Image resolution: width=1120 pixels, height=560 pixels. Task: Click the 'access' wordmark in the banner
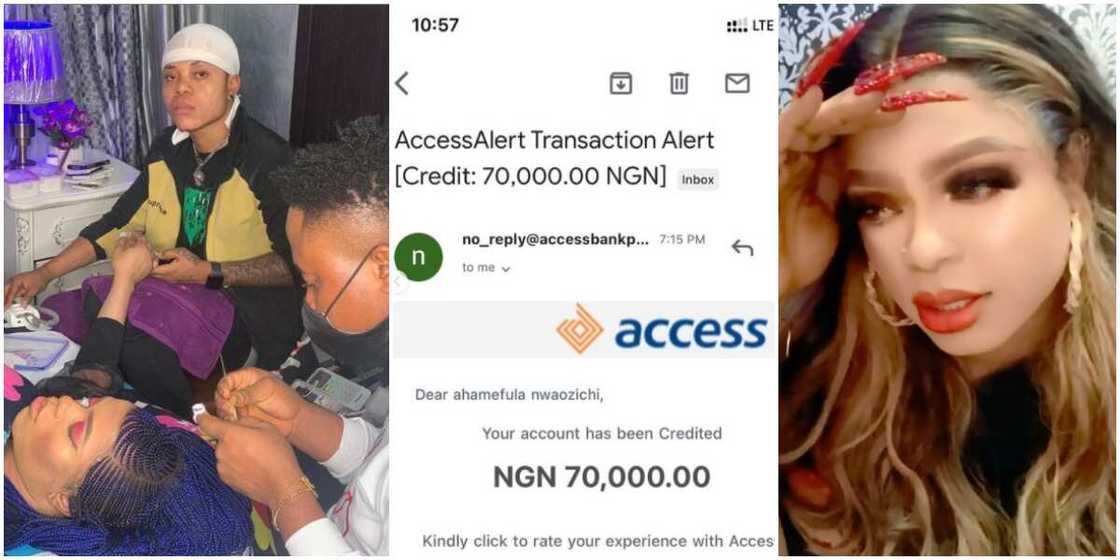click(690, 330)
